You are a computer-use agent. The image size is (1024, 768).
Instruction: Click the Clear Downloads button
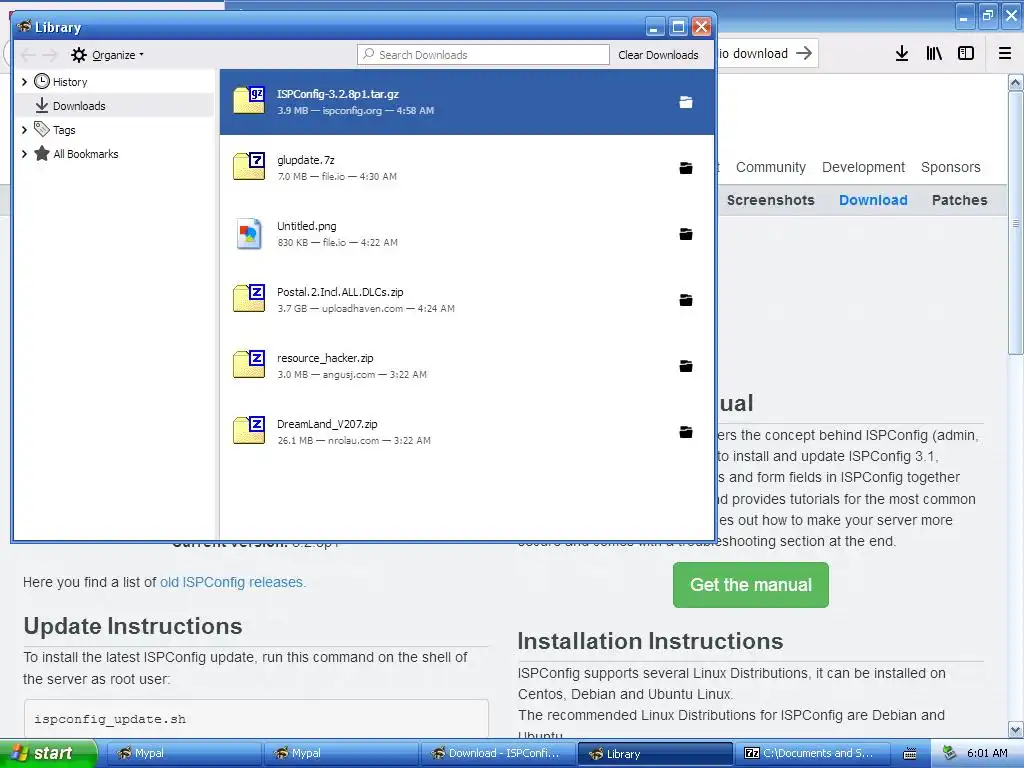click(658, 55)
